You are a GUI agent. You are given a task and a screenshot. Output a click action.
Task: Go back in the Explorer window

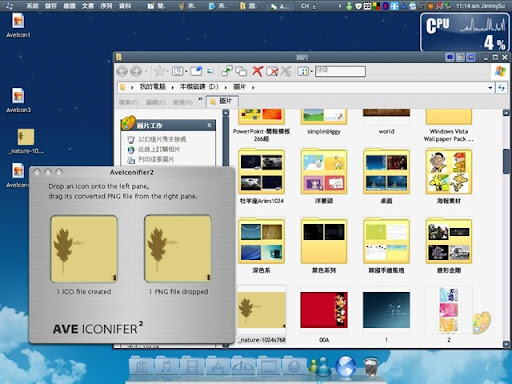coord(122,71)
